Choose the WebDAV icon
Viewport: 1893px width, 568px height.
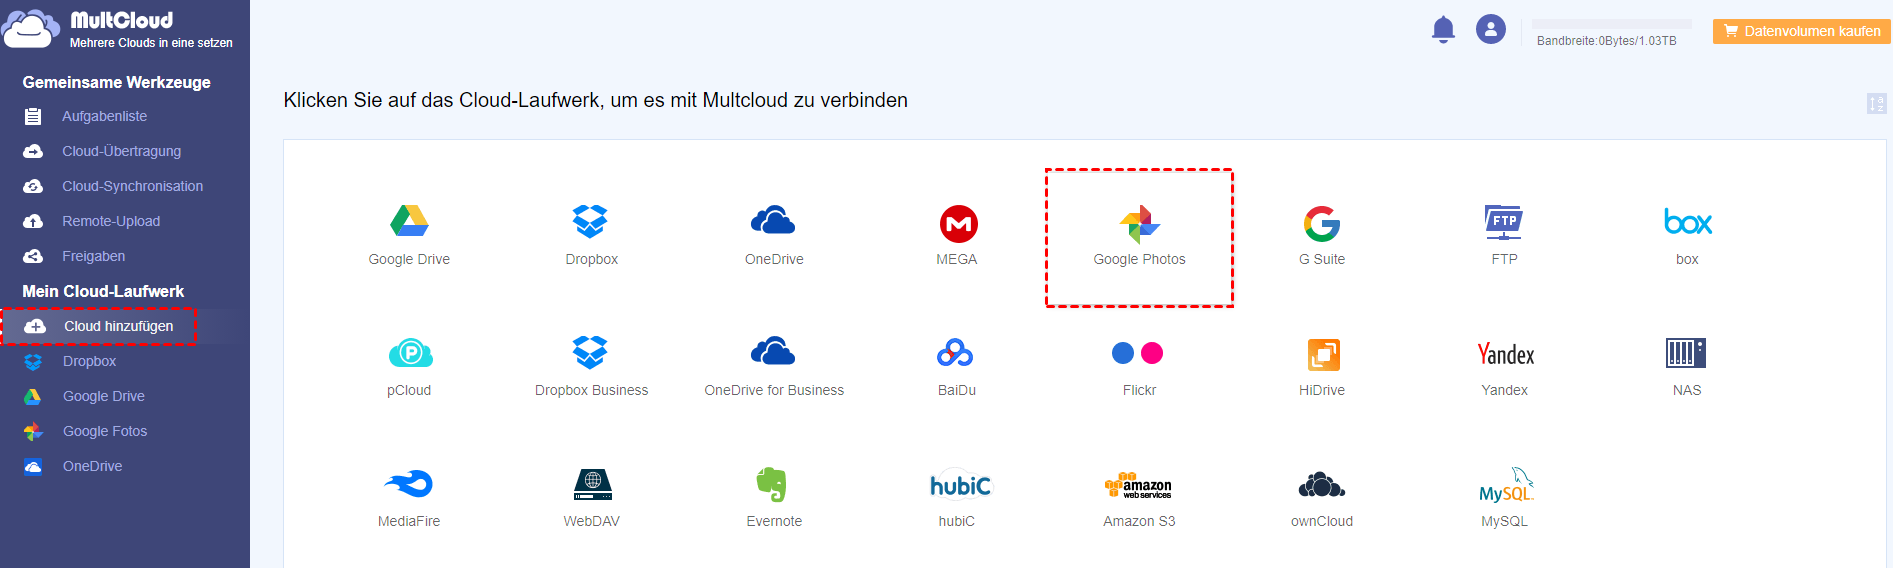point(592,484)
